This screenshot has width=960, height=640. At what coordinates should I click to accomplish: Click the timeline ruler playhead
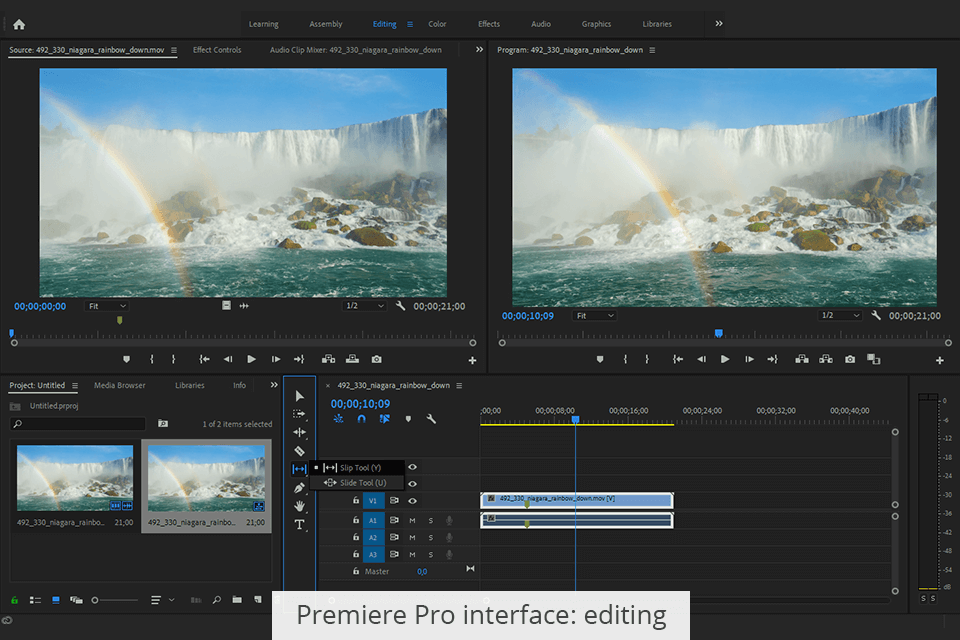(576, 420)
